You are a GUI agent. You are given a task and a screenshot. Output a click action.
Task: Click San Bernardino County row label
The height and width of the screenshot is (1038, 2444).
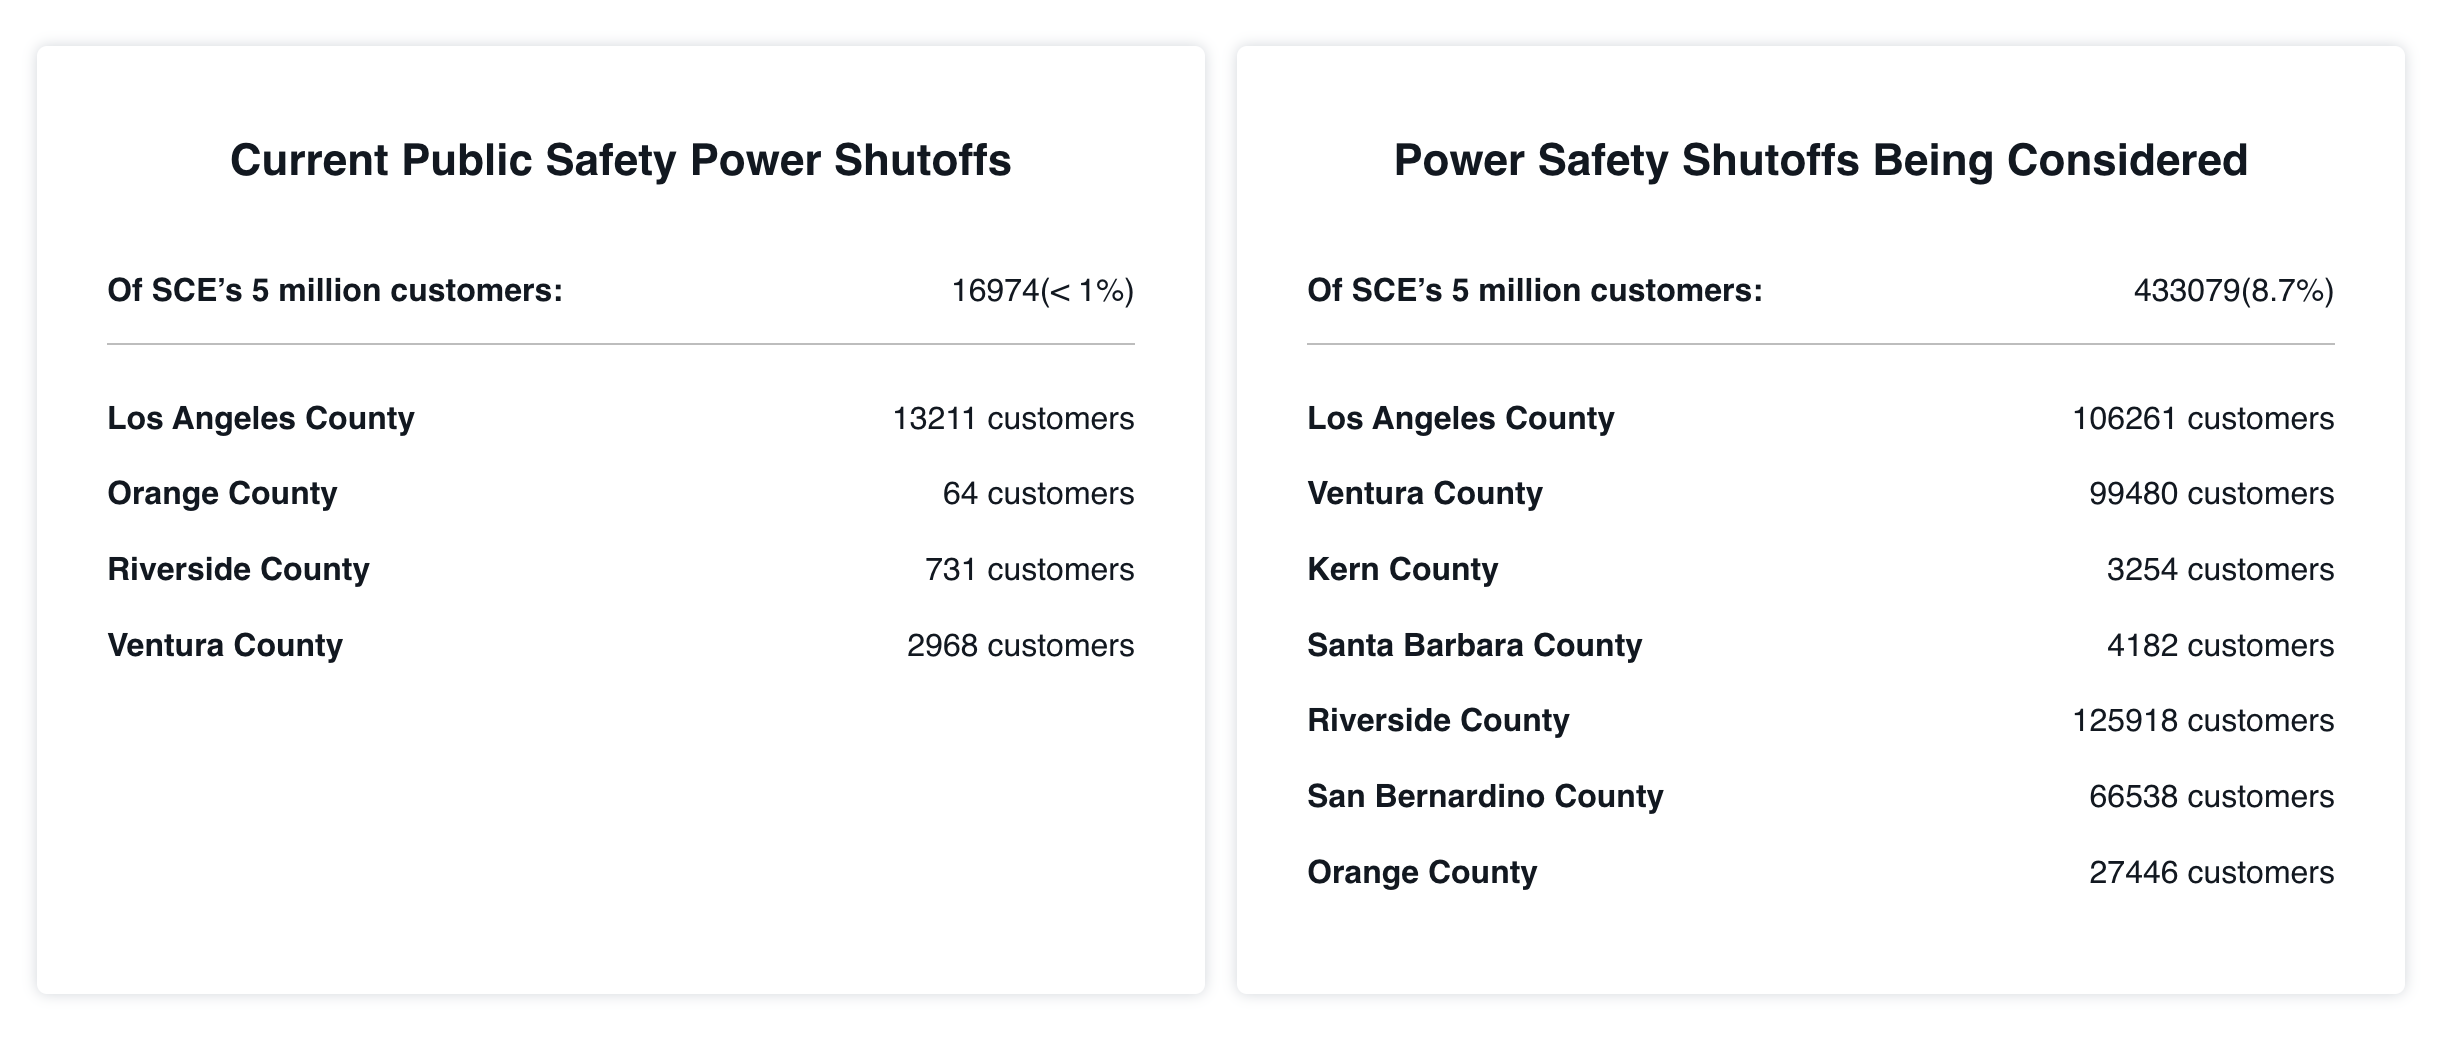click(1485, 796)
